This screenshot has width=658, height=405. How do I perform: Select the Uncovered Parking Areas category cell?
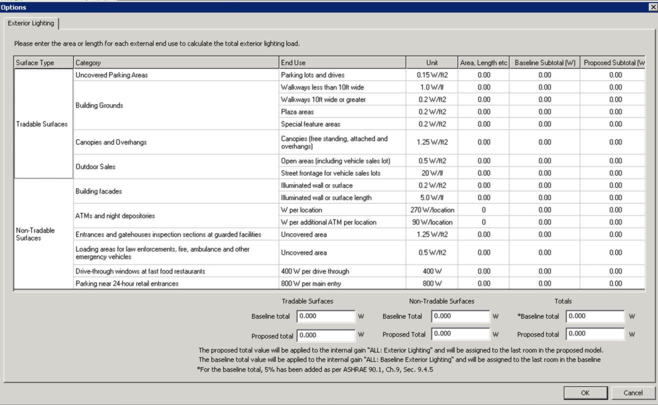(x=176, y=75)
